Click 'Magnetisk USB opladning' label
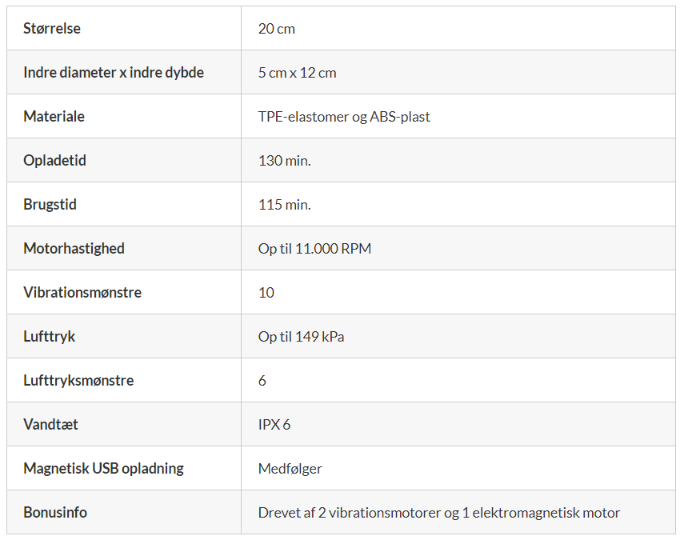The height and width of the screenshot is (541, 684). tap(103, 469)
